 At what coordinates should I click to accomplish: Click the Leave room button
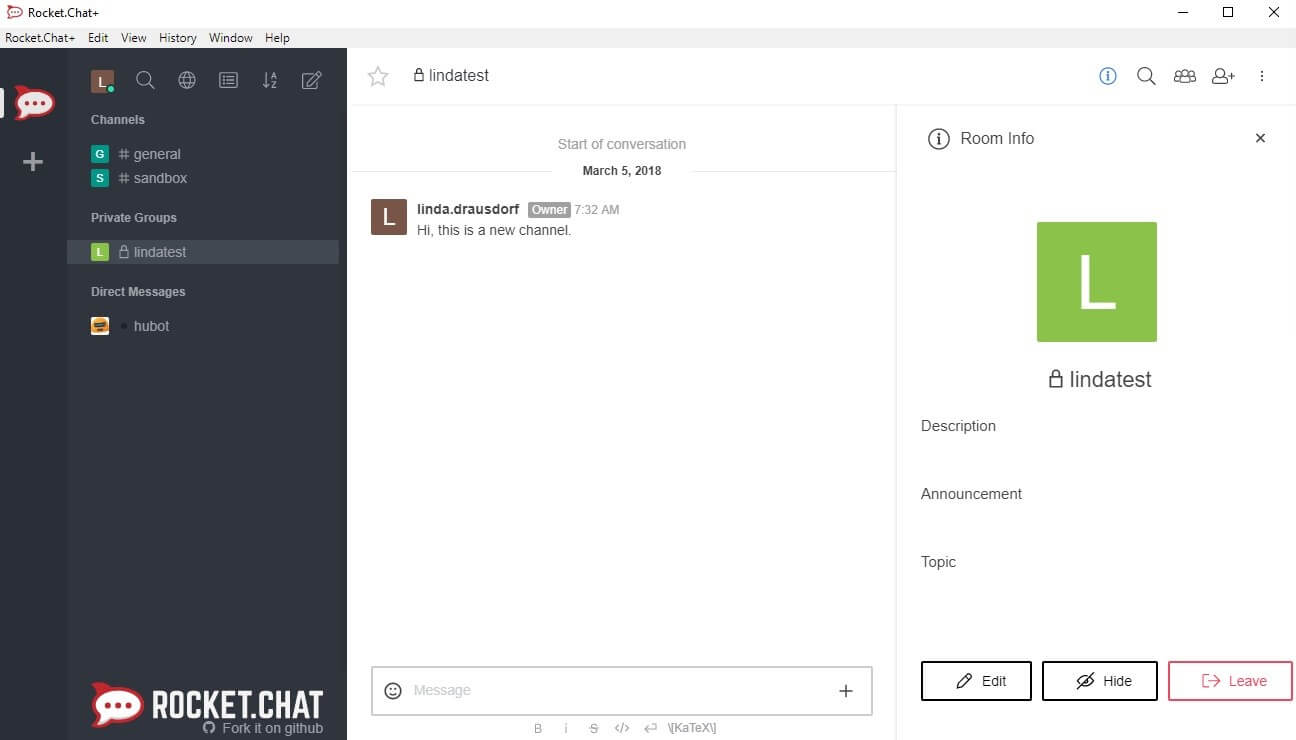coord(1230,681)
